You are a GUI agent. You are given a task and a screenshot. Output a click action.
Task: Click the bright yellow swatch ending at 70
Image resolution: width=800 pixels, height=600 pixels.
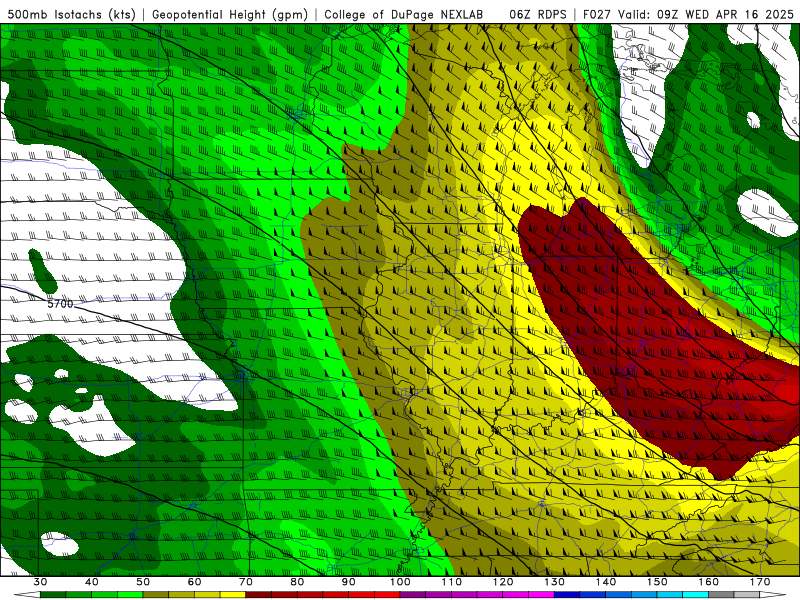coord(233,595)
